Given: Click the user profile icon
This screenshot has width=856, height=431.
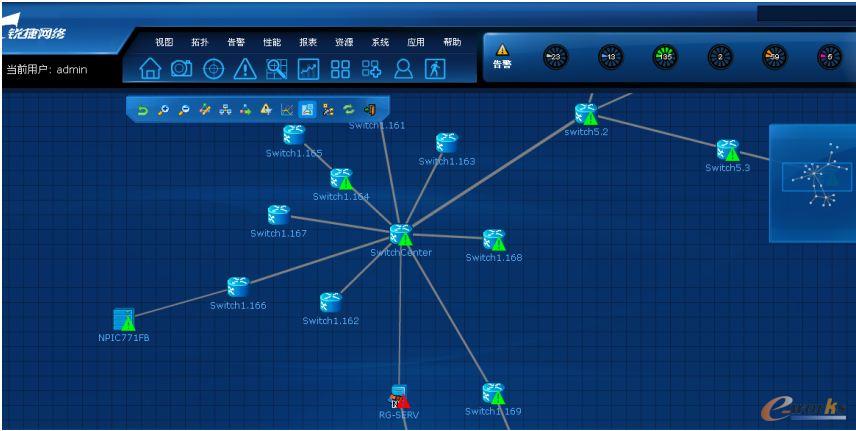Looking at the screenshot, I should click(x=403, y=68).
